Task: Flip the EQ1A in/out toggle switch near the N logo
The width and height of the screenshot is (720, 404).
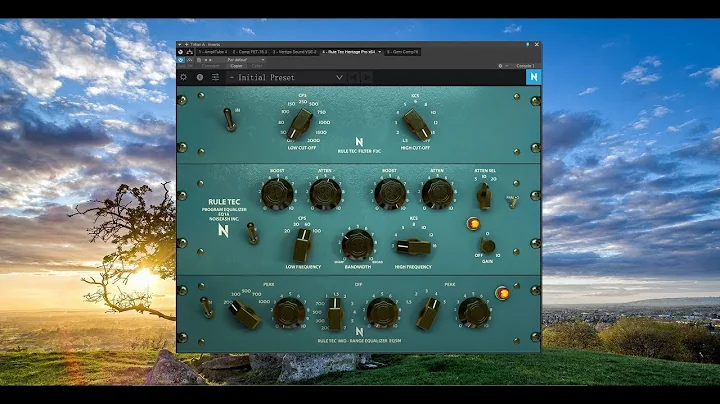Action: click(x=252, y=233)
